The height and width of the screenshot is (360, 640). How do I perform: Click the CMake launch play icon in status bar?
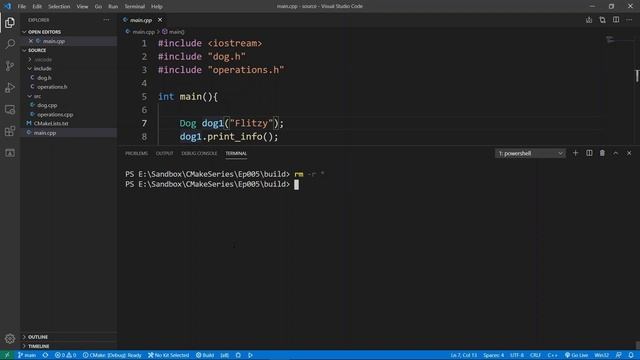click(250, 355)
